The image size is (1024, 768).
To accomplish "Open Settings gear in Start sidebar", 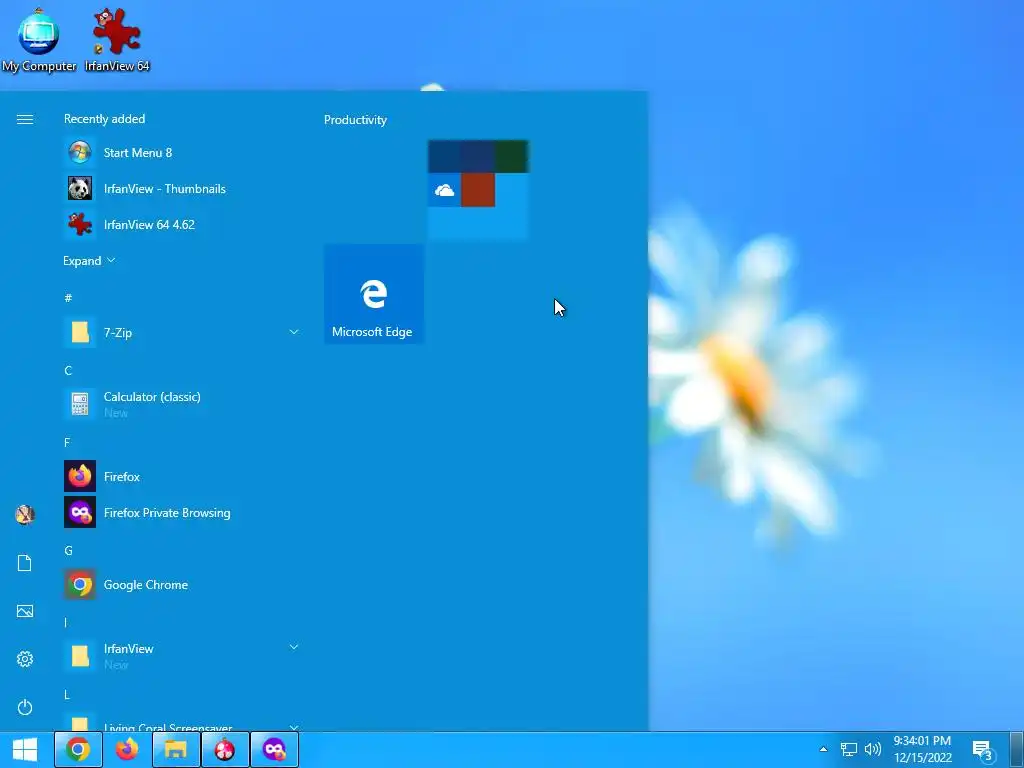I will pos(25,659).
